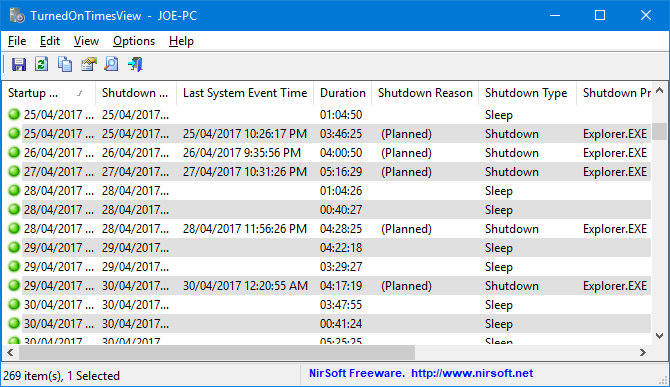Open the Options menu
The image size is (670, 387).
[134, 41]
